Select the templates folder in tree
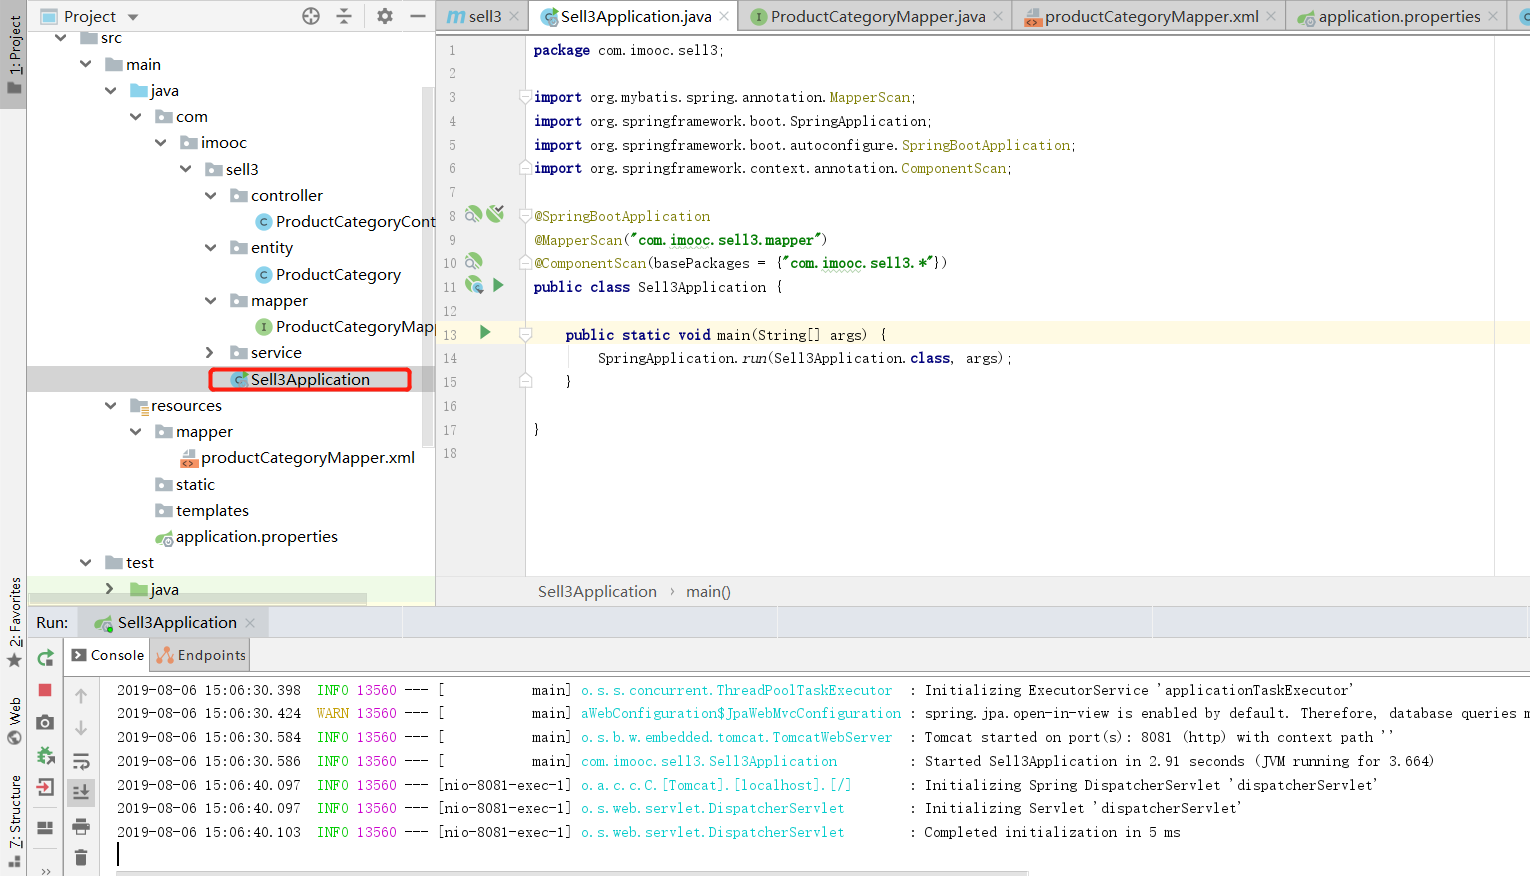This screenshot has width=1530, height=876. pyautogui.click(x=202, y=510)
